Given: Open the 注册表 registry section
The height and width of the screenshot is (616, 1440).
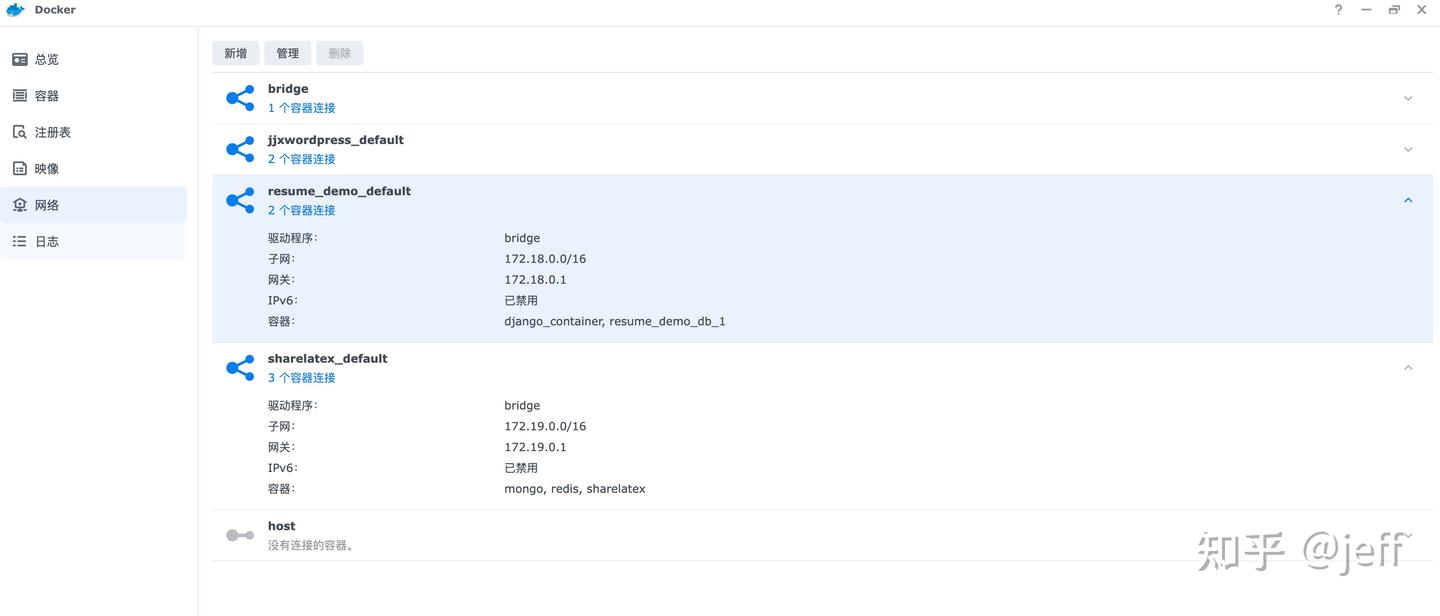Looking at the screenshot, I should (x=20, y=131).
